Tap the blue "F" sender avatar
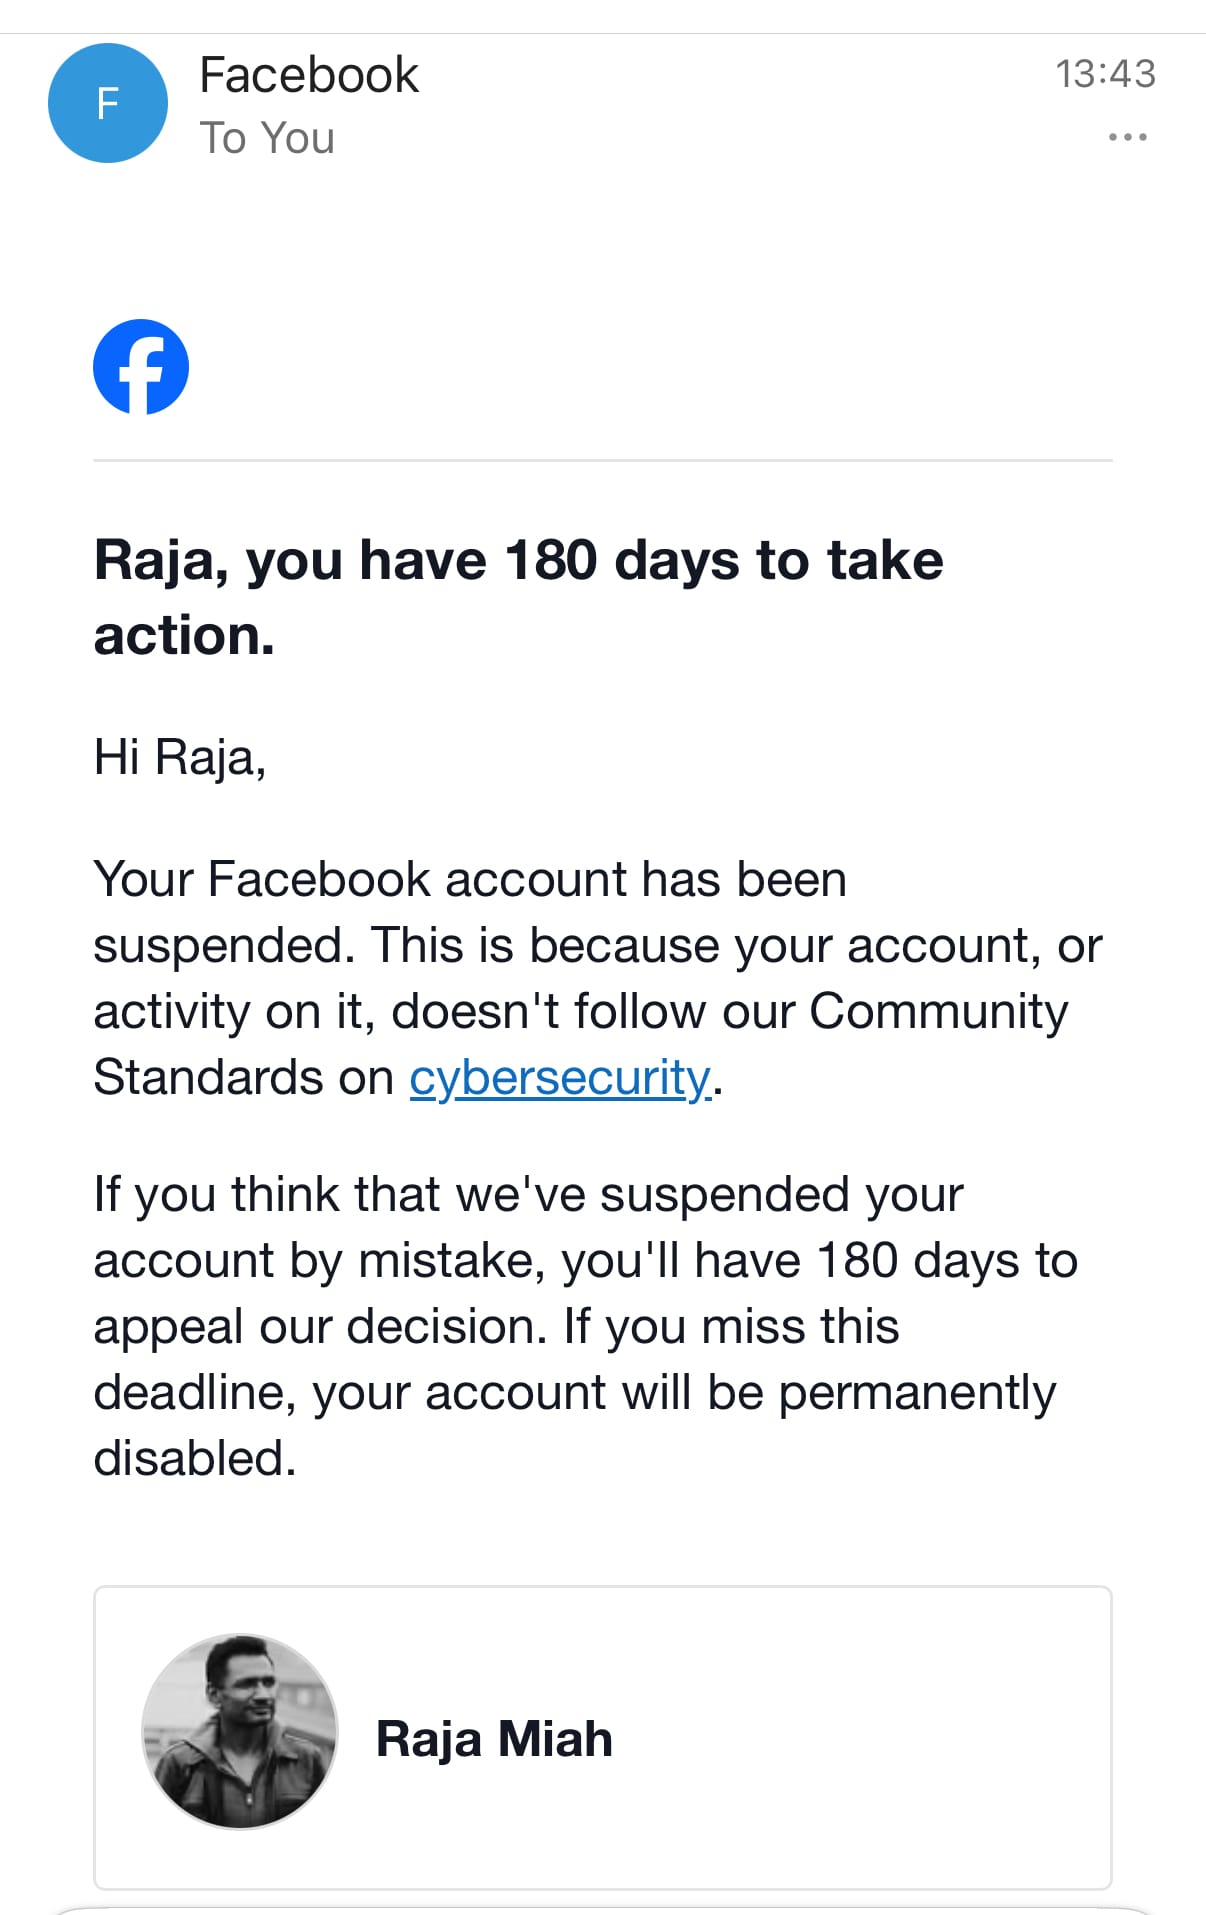Viewport: 1206px width, 1915px height. pyautogui.click(x=108, y=103)
